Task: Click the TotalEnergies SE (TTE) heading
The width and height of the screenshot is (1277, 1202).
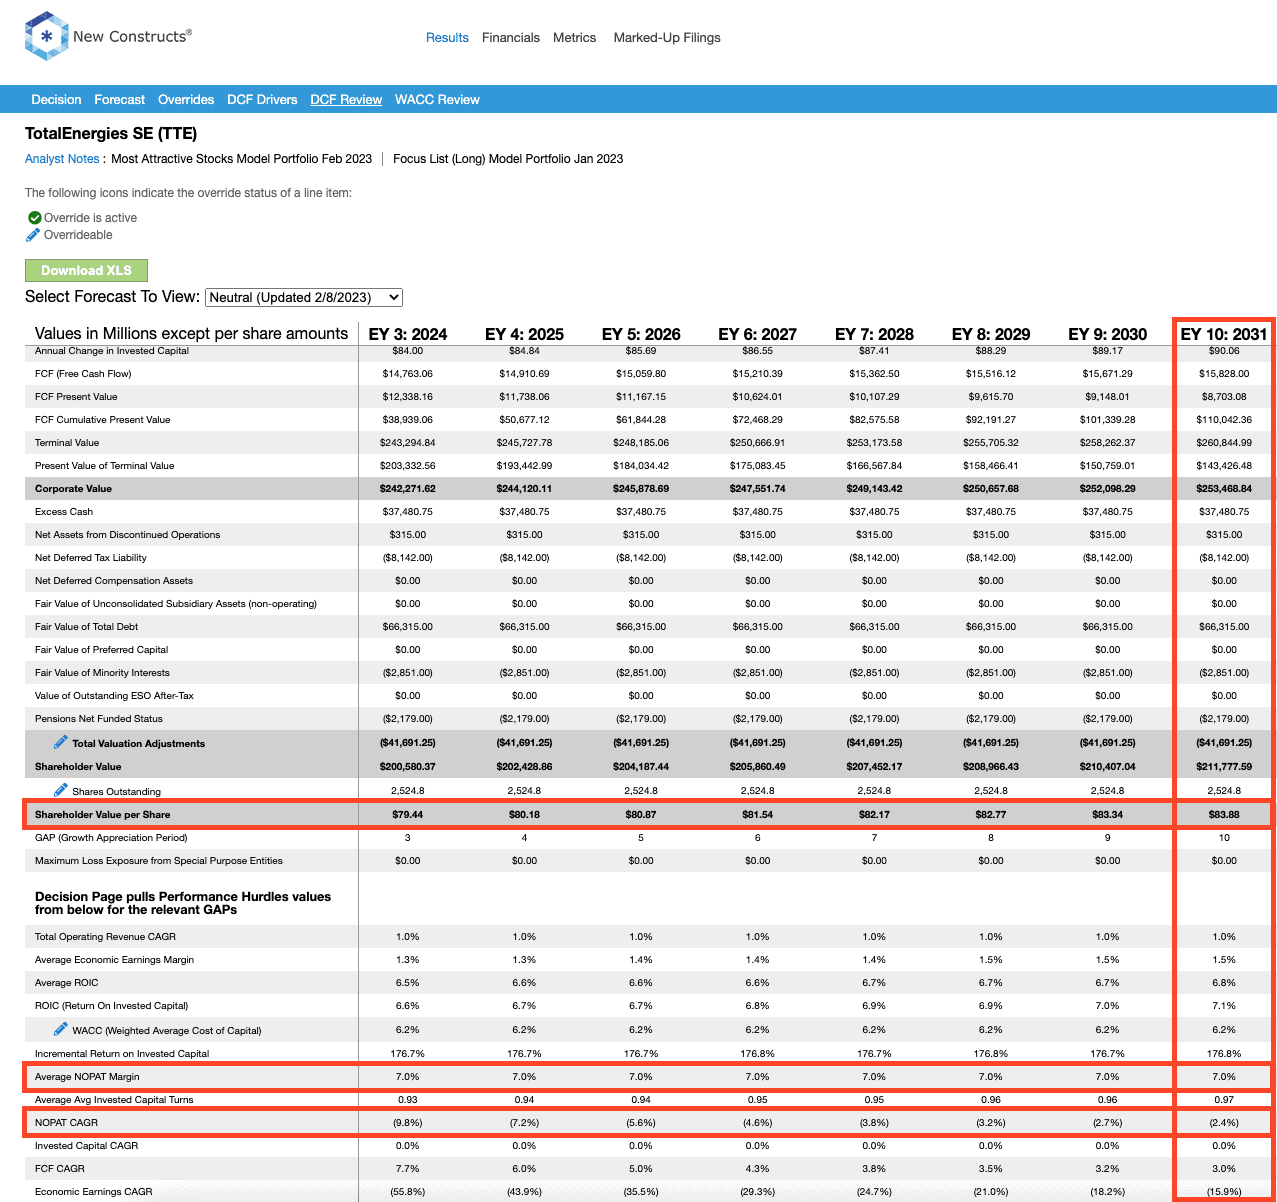Action: point(111,133)
